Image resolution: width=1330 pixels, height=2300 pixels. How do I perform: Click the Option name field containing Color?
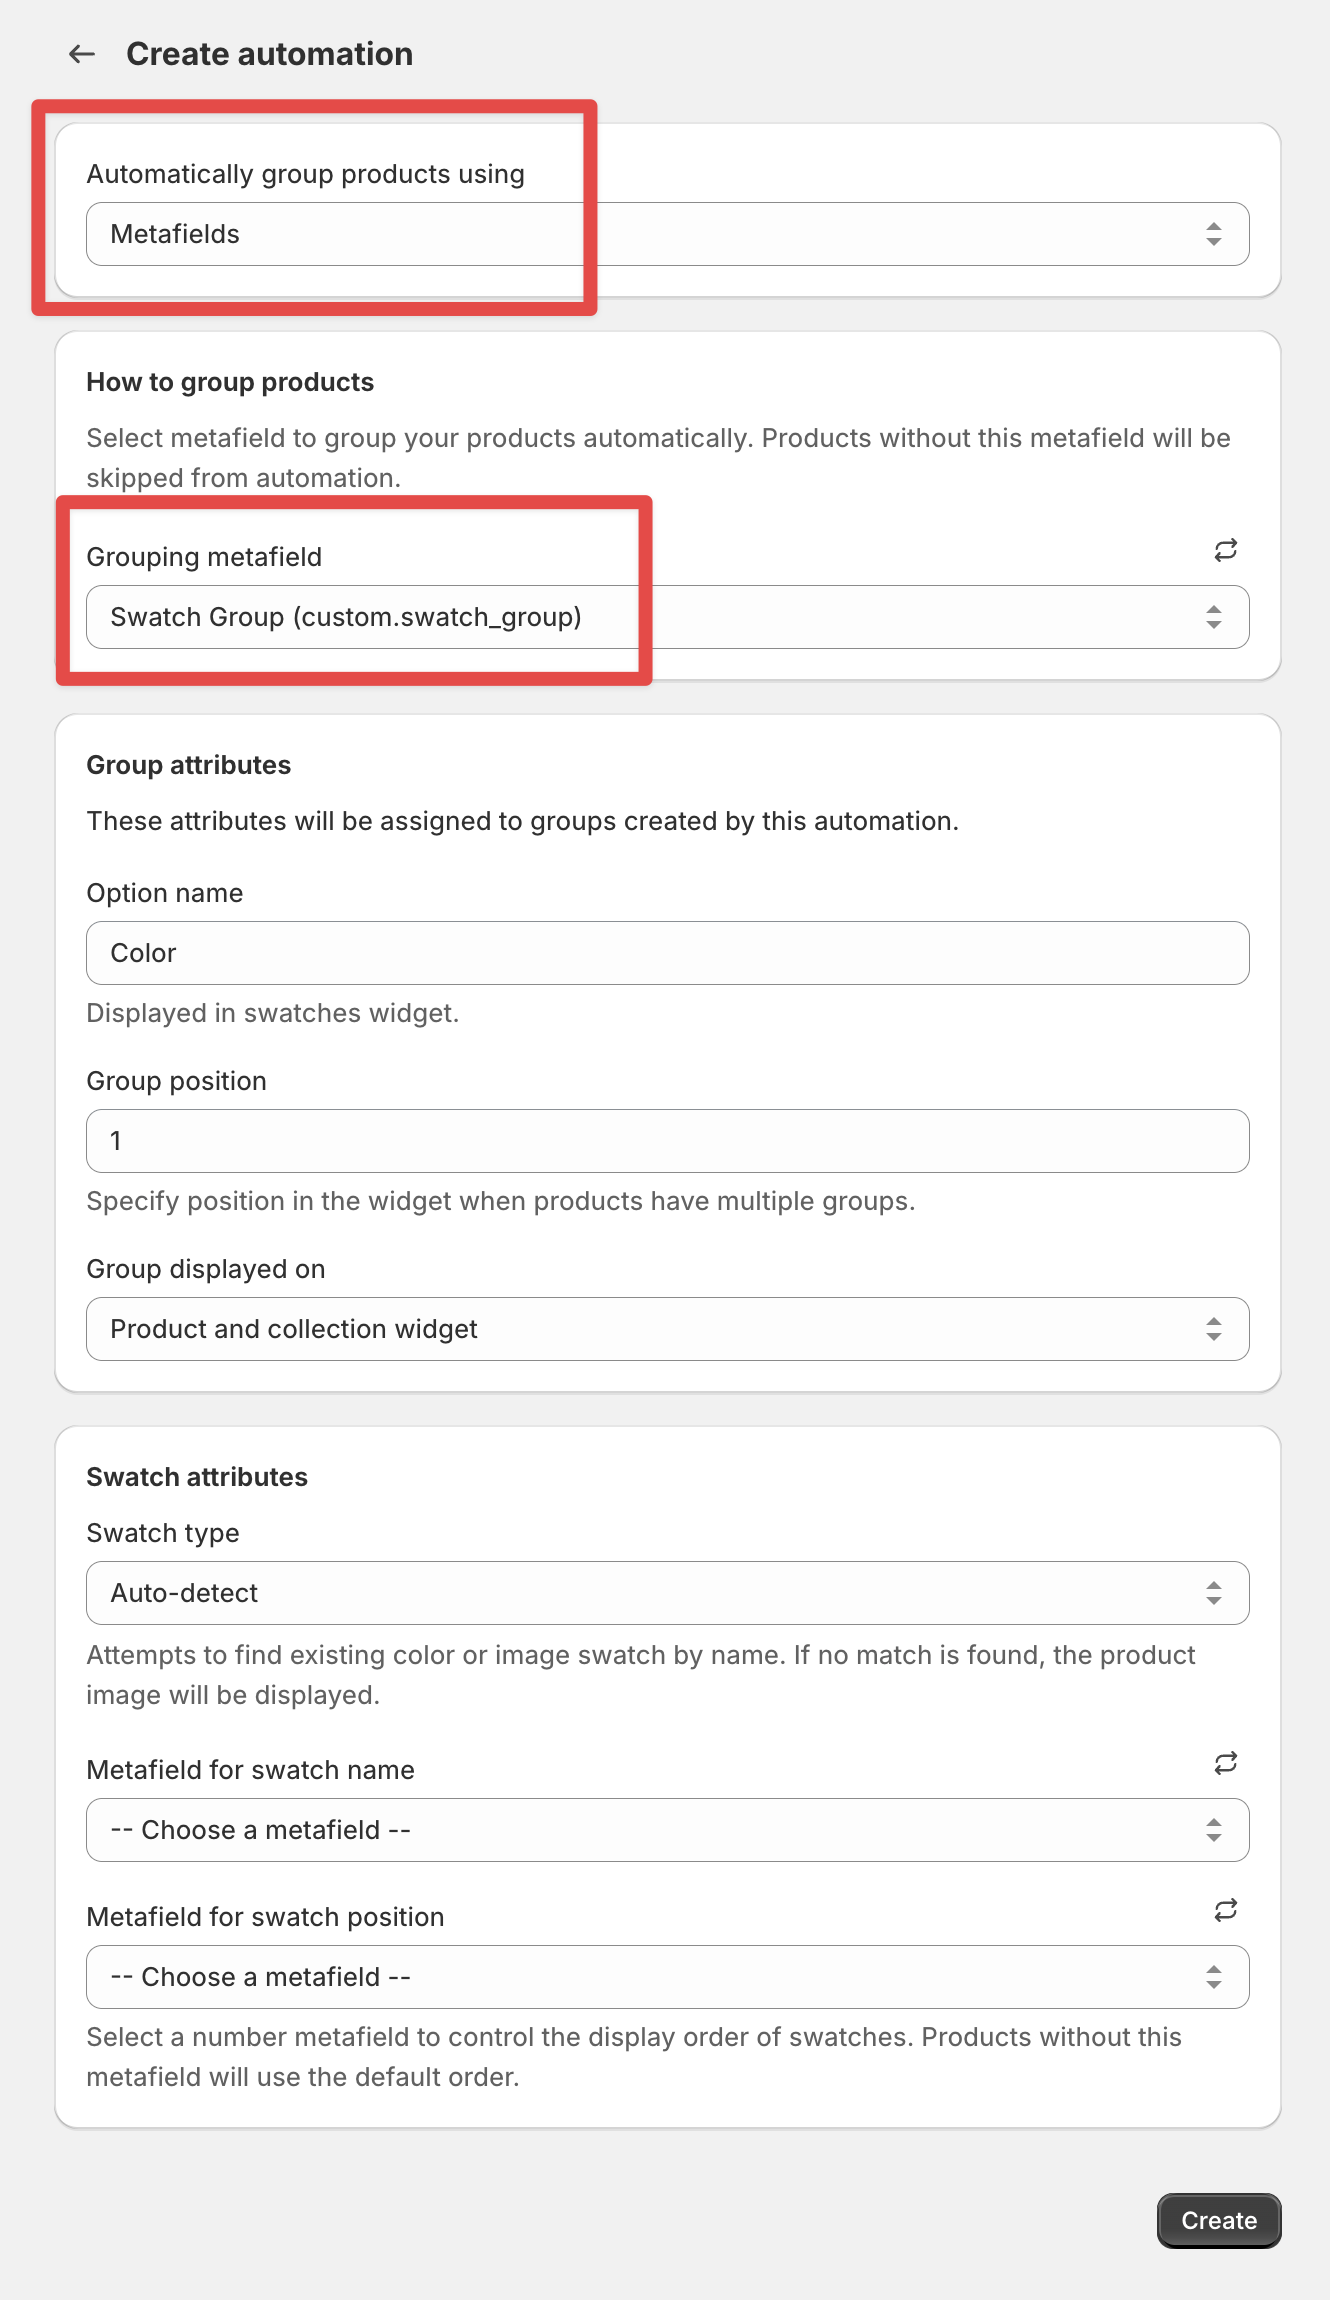coord(667,953)
